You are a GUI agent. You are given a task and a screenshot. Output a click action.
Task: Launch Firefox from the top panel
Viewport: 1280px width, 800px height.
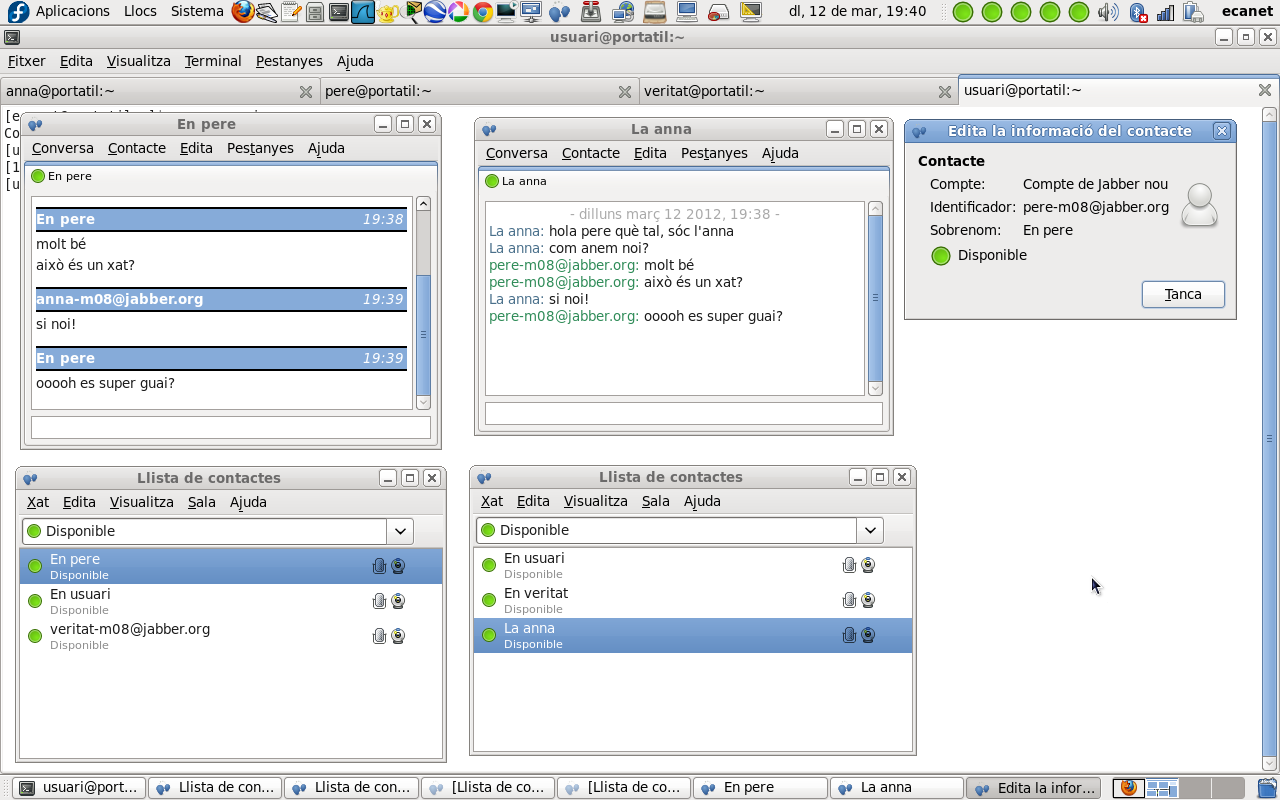point(243,12)
